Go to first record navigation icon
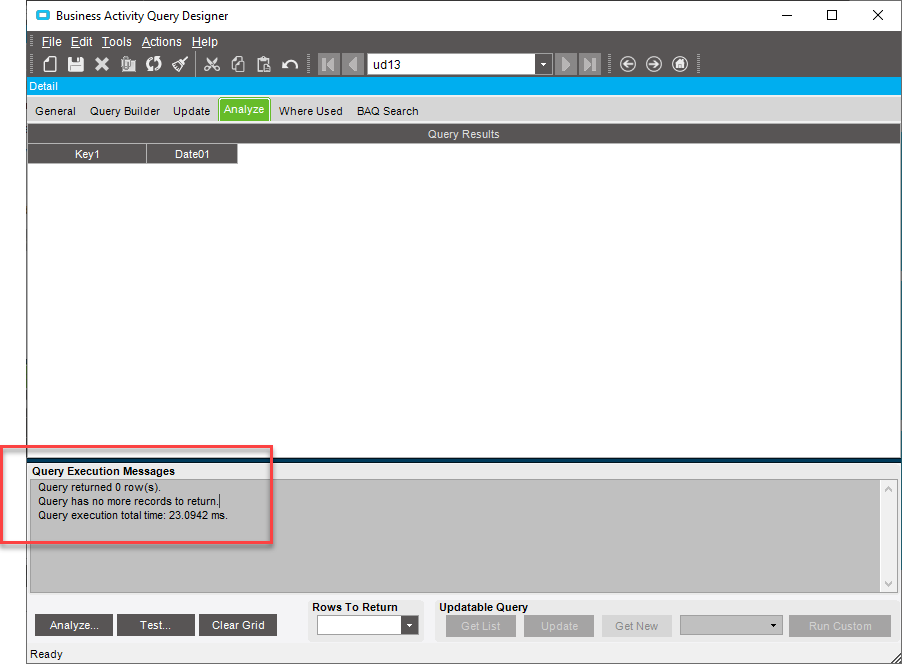The image size is (902, 664). pyautogui.click(x=329, y=64)
